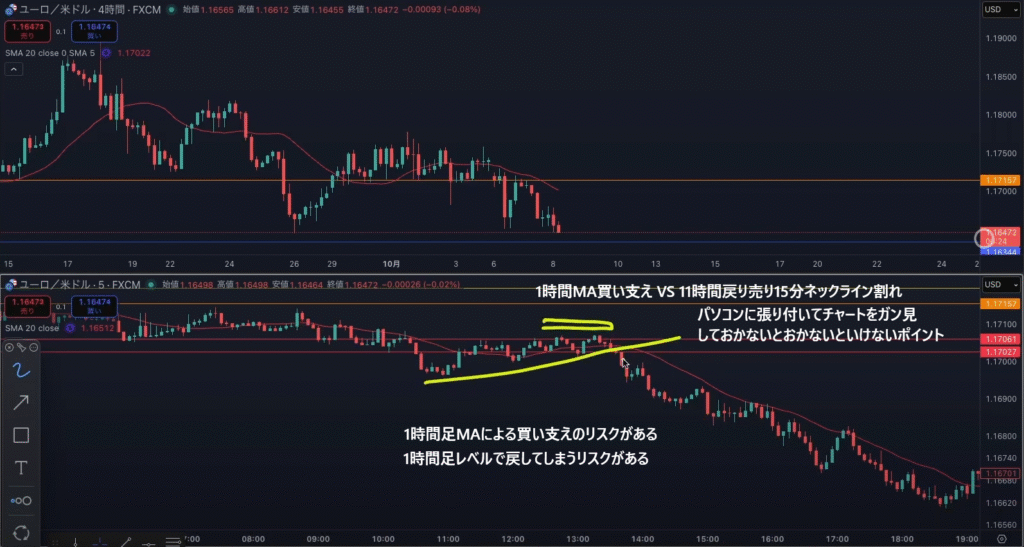Click the blue 1.16344 price label
Viewport: 1024px width, 547px height.
click(1000, 251)
